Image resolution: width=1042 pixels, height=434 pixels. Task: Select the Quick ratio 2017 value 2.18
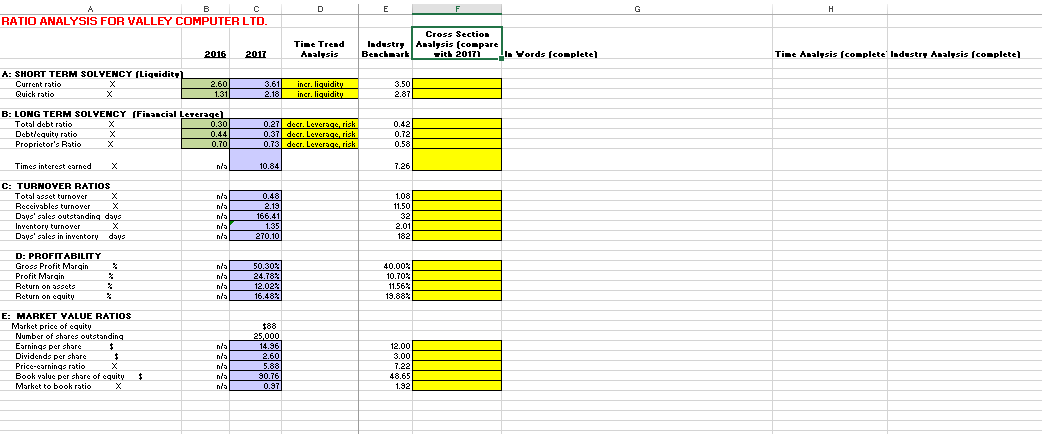click(x=256, y=94)
